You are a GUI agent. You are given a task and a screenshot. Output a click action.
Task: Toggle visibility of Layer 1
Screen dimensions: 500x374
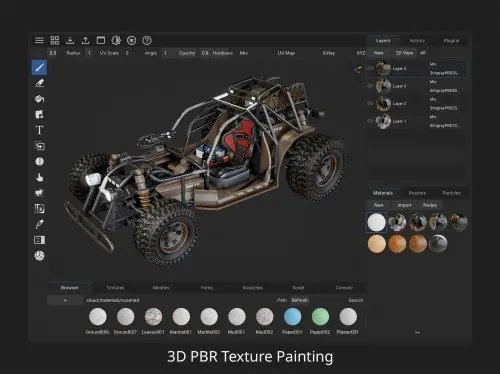tap(370, 121)
